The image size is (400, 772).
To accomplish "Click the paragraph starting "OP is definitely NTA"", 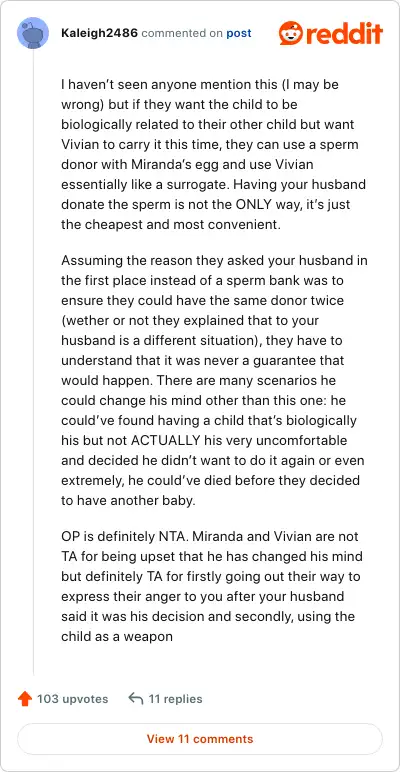I will 212,586.
